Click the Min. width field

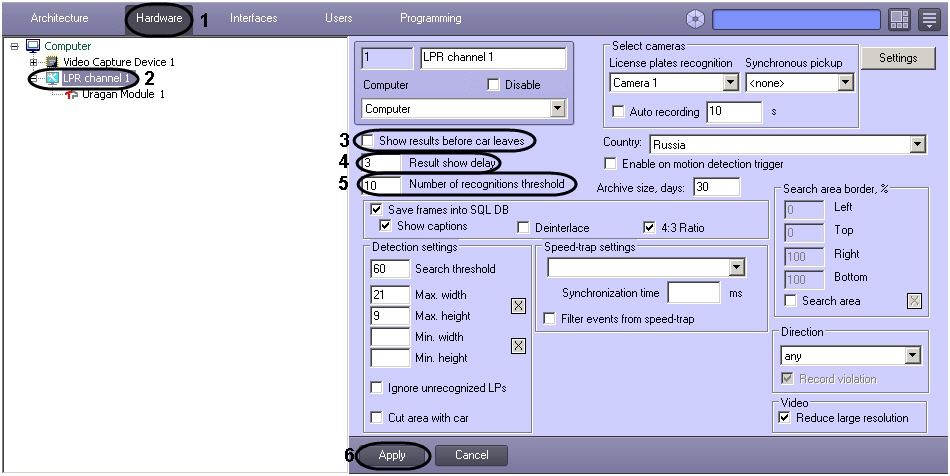pos(390,337)
